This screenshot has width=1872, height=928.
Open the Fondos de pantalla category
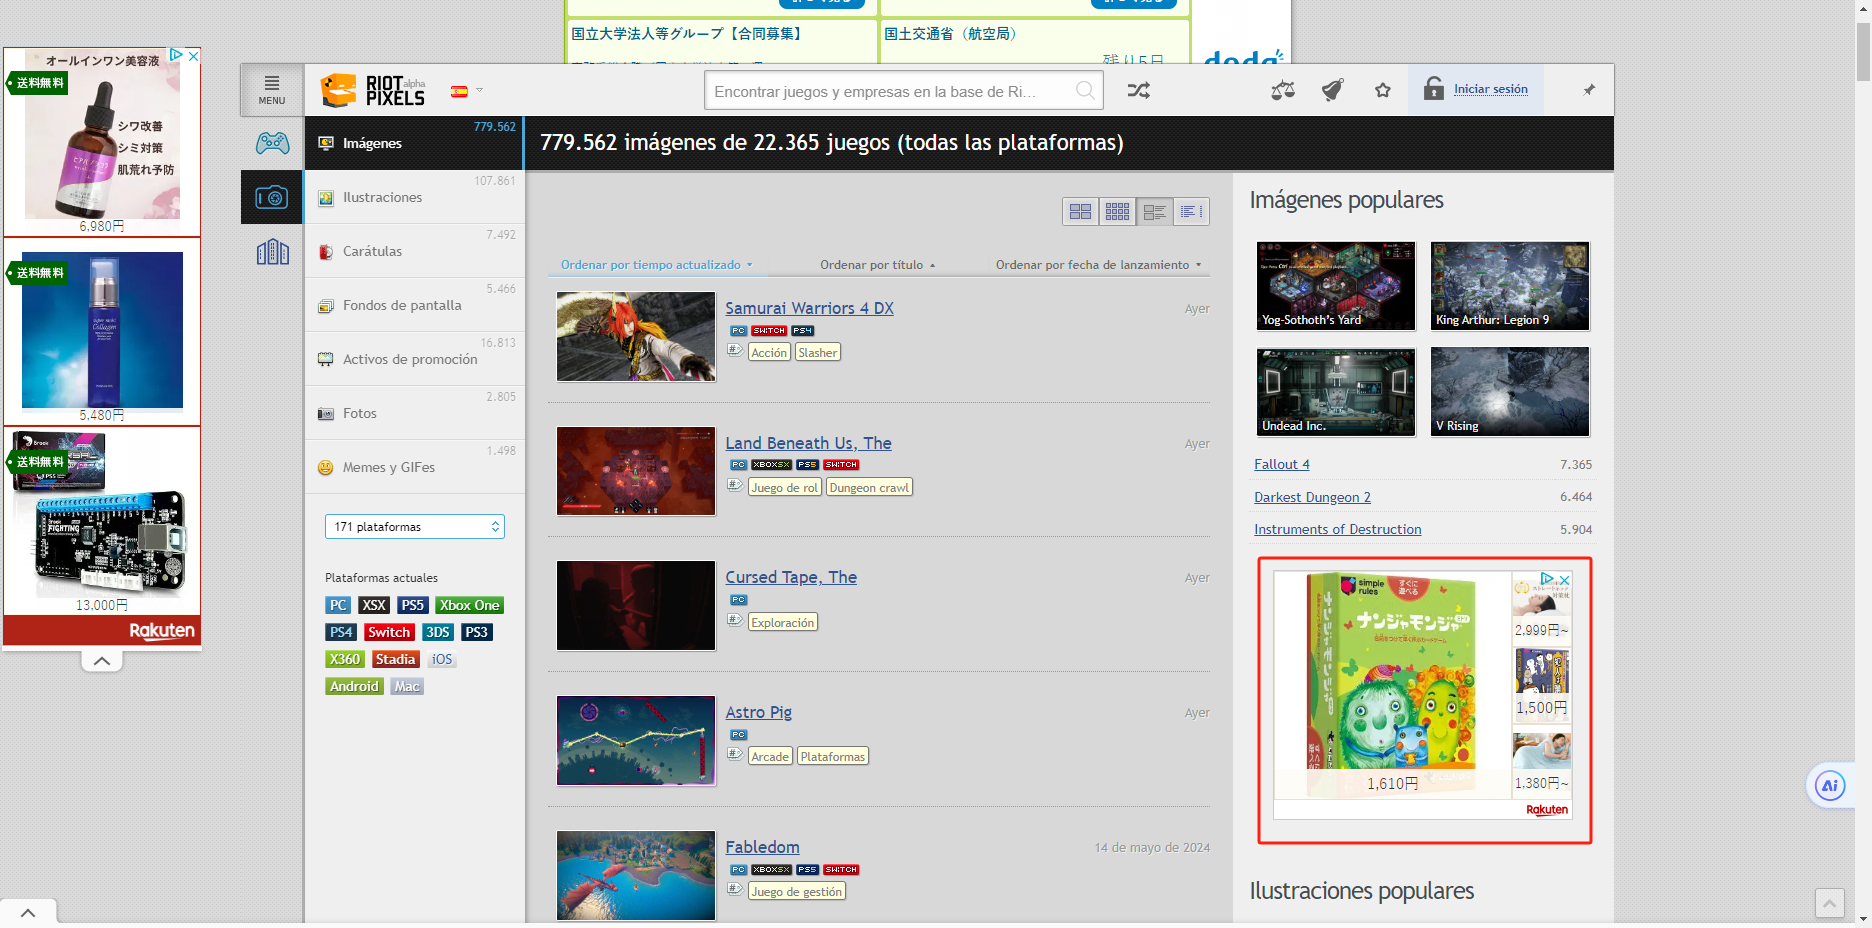[414, 305]
